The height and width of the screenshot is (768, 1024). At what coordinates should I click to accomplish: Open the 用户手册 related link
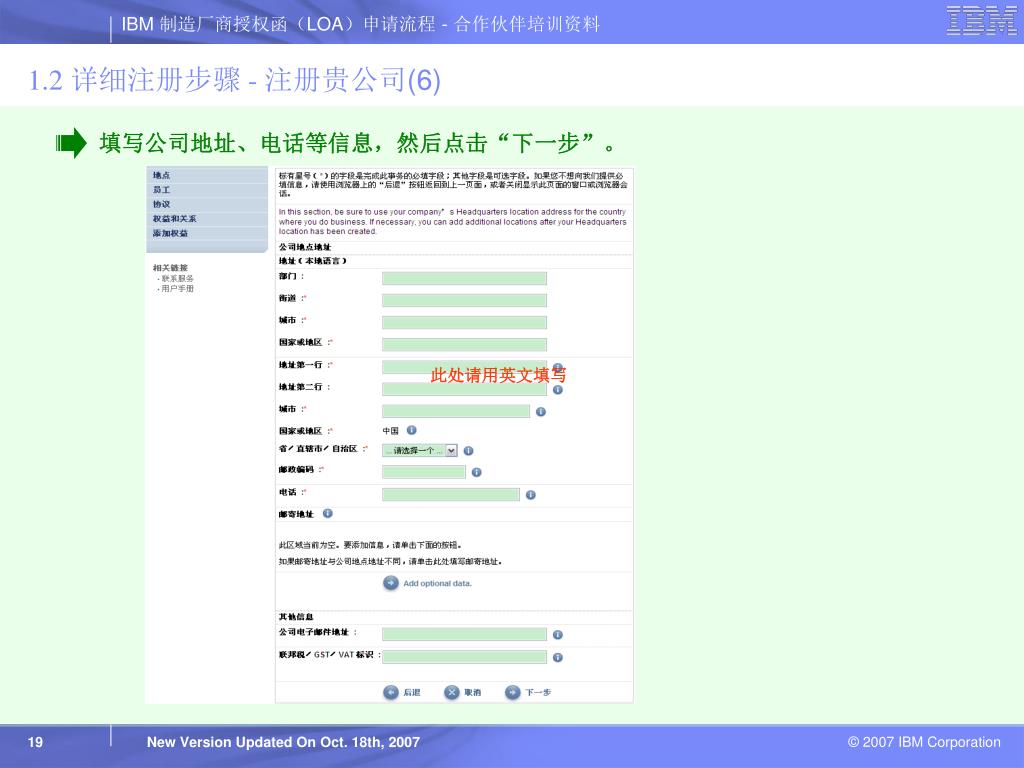[x=177, y=288]
